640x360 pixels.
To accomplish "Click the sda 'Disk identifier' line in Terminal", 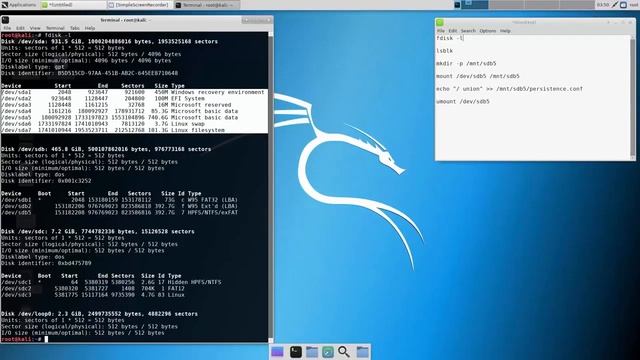I will (x=90, y=73).
